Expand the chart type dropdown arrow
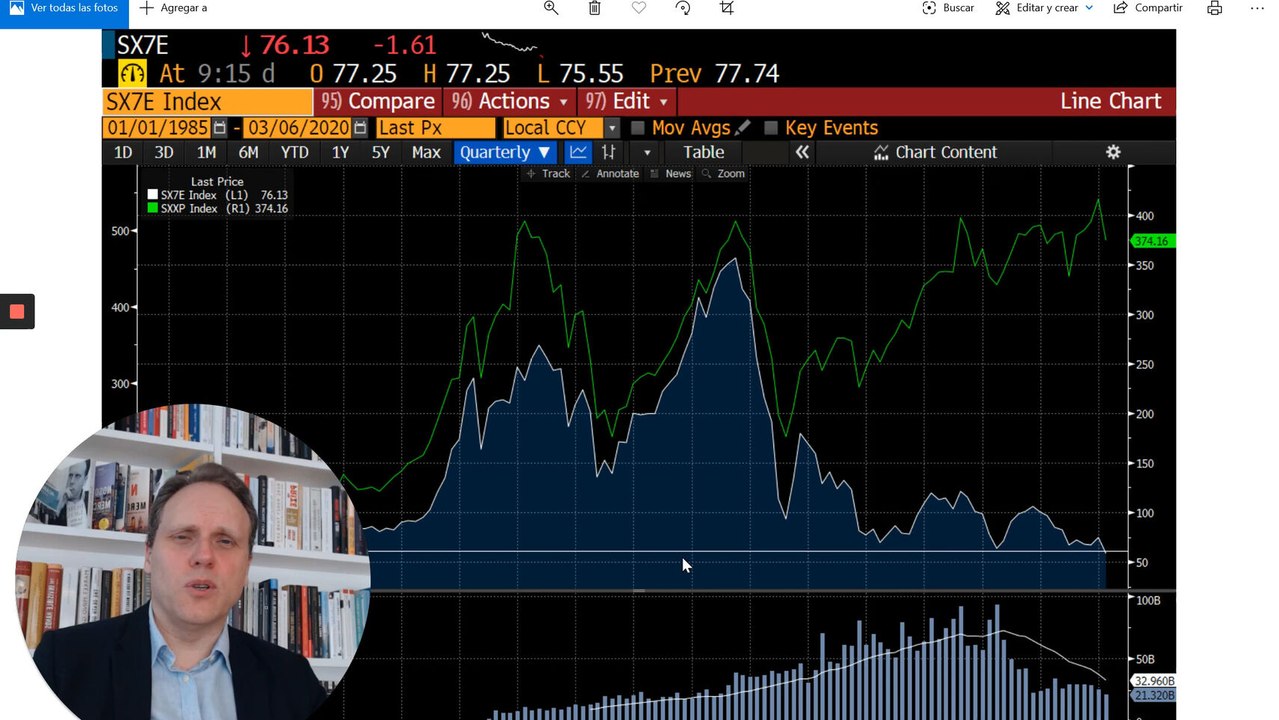1279x720 pixels. [x=647, y=152]
